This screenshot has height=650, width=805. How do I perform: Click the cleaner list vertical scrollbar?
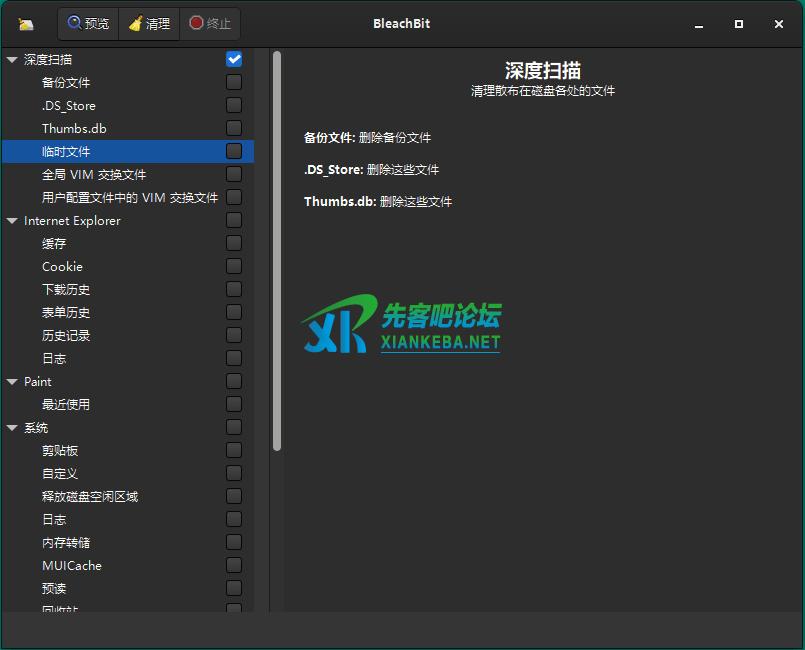tap(277, 250)
